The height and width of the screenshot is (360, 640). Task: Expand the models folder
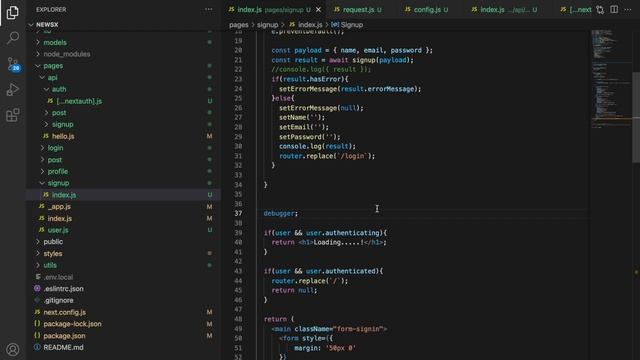coord(55,42)
